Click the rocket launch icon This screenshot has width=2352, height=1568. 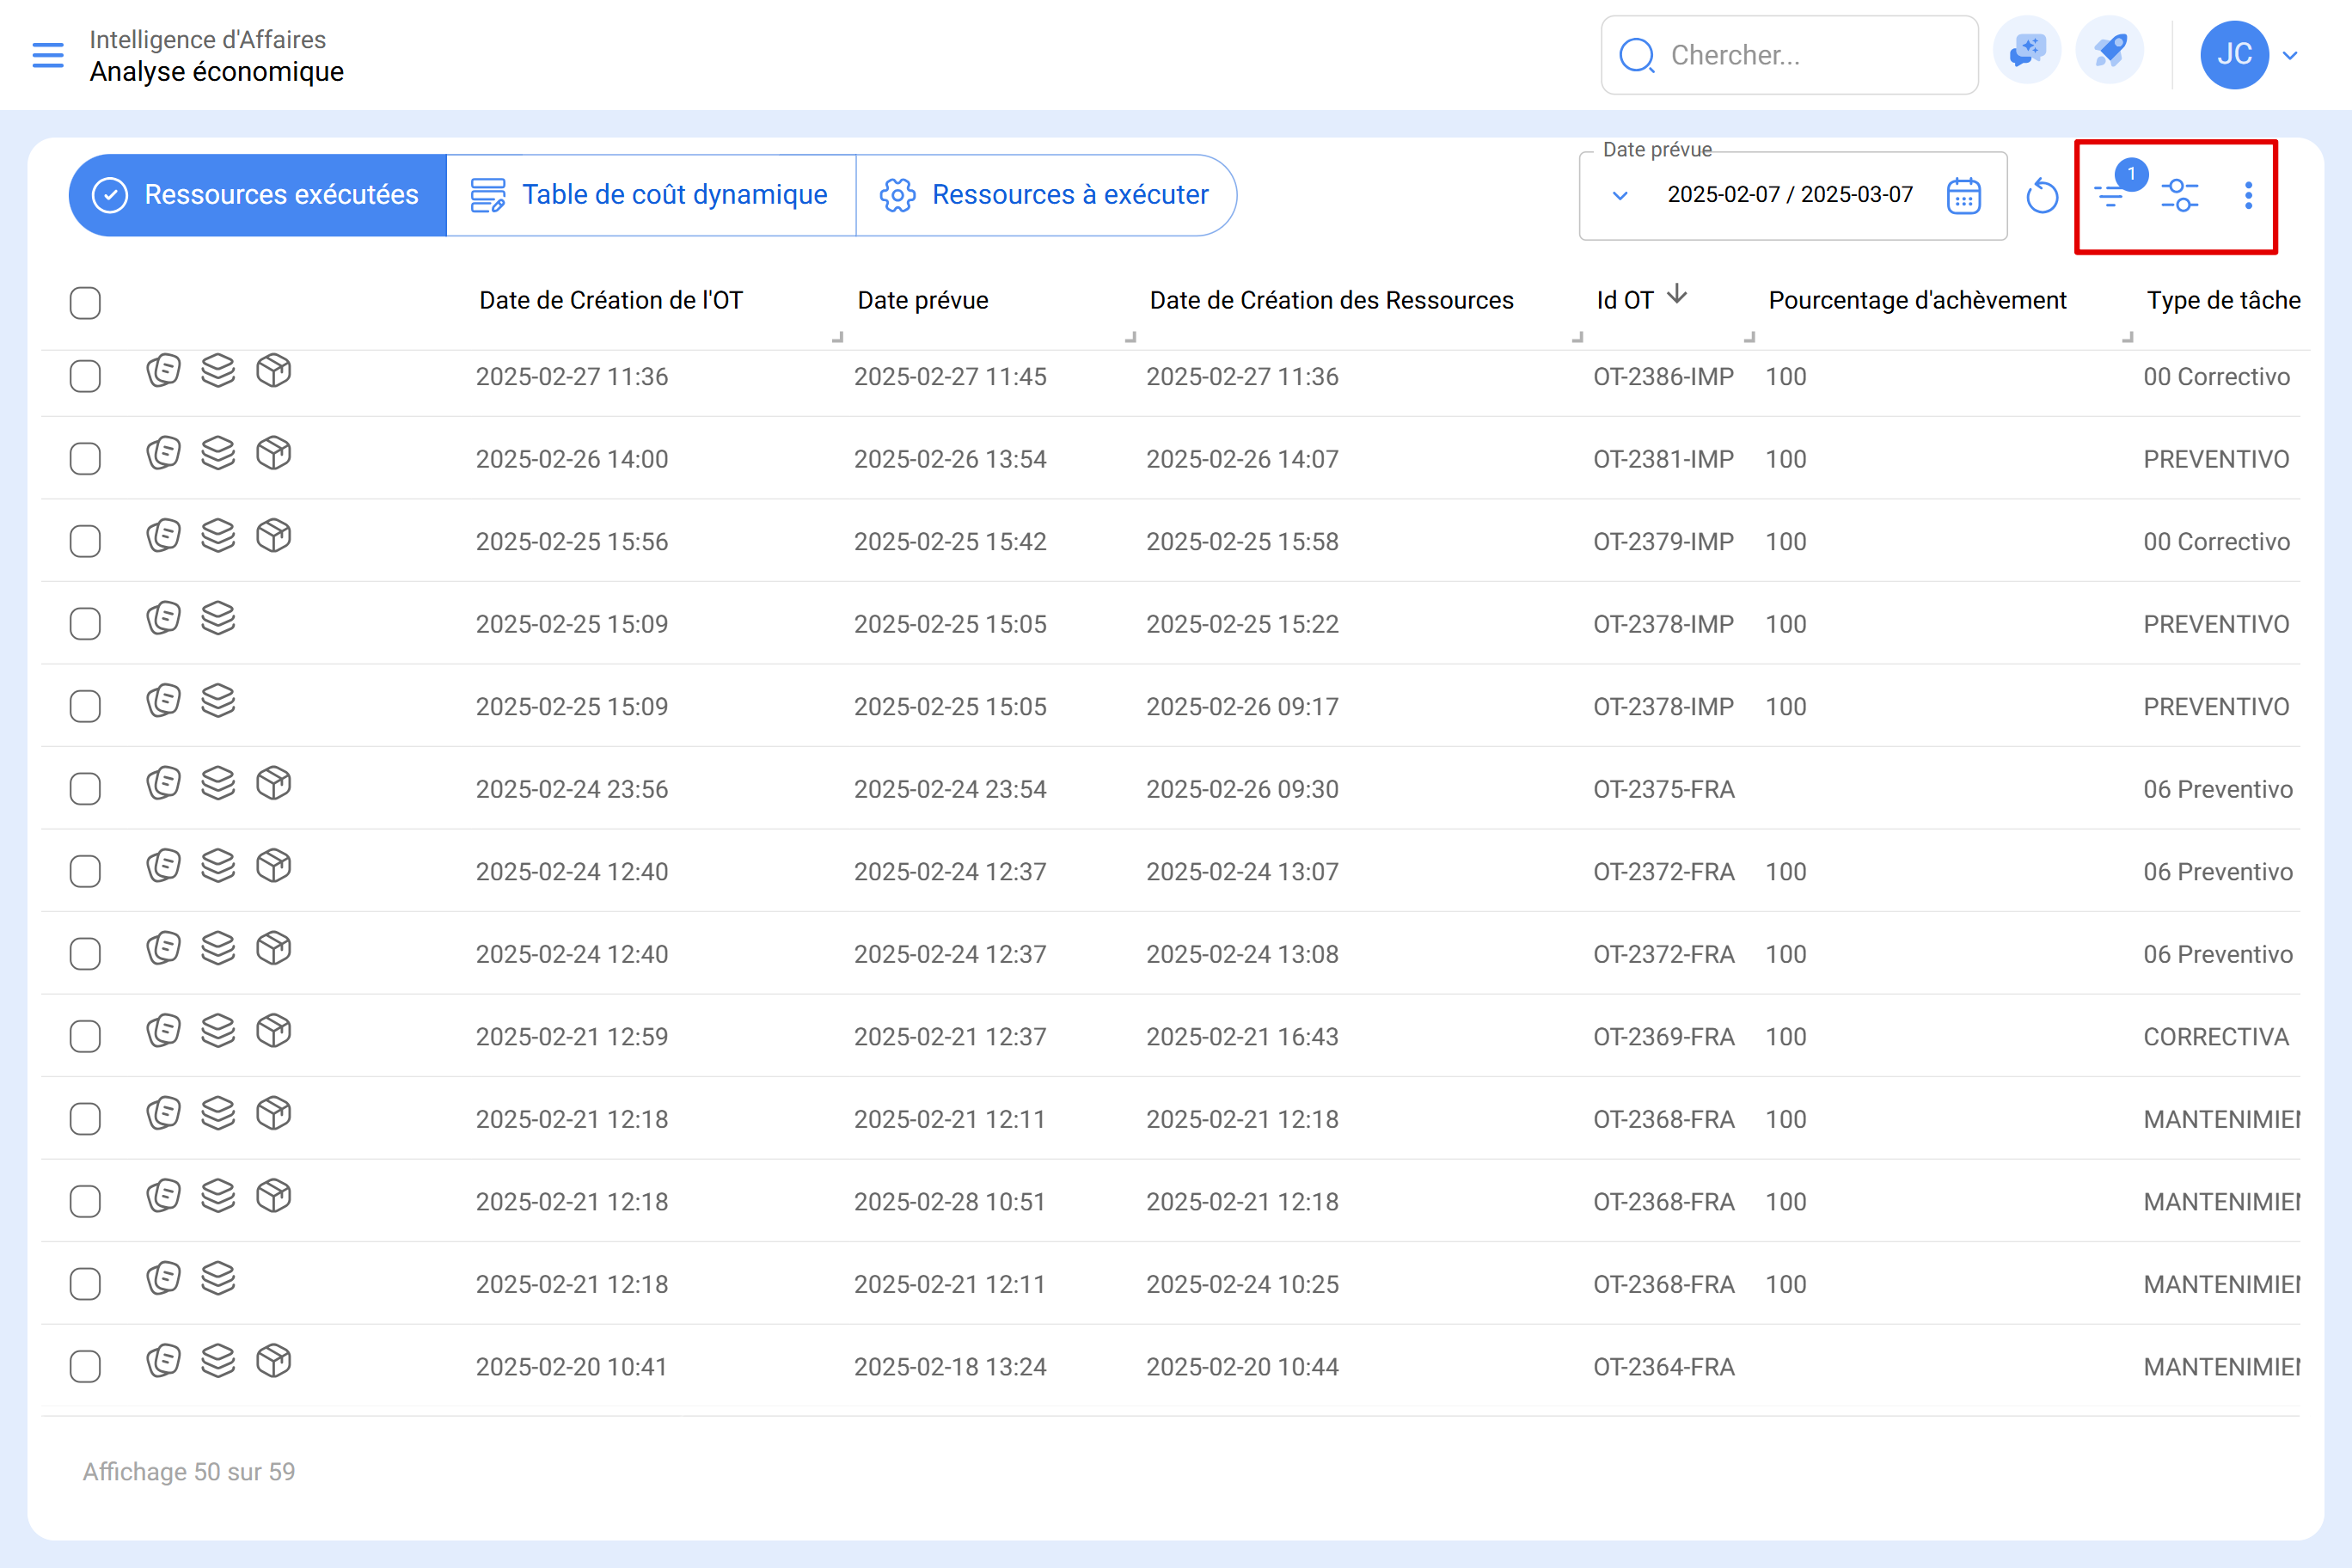[x=2109, y=51]
